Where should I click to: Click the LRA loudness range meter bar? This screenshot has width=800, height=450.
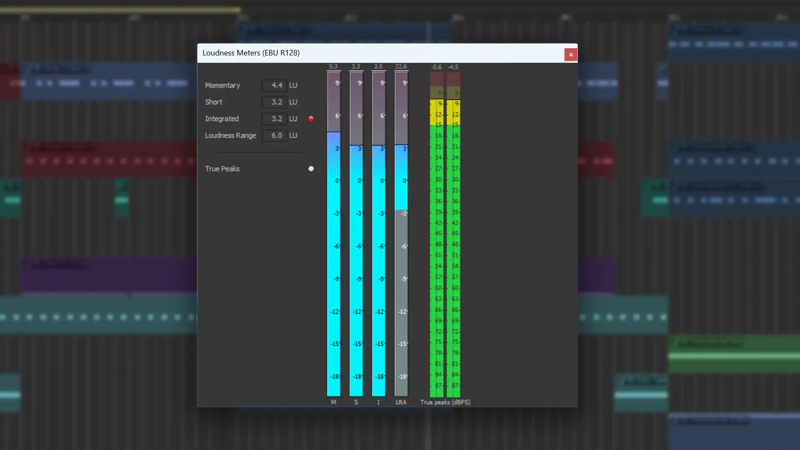pyautogui.click(x=401, y=234)
